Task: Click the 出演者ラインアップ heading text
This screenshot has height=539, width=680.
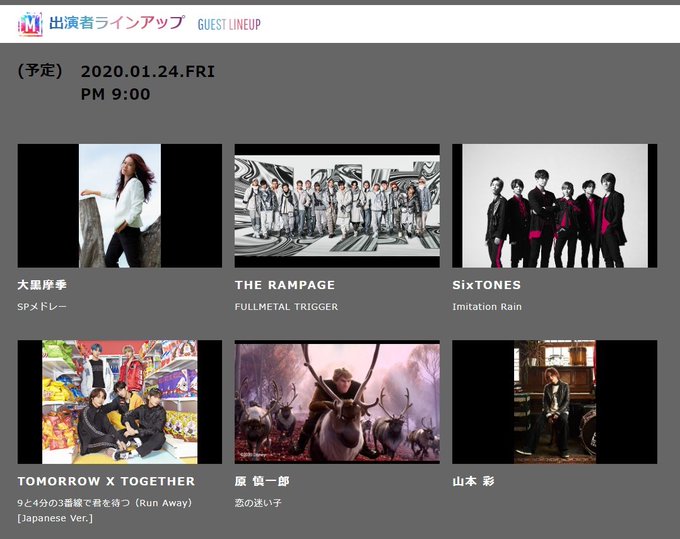Action: (117, 23)
